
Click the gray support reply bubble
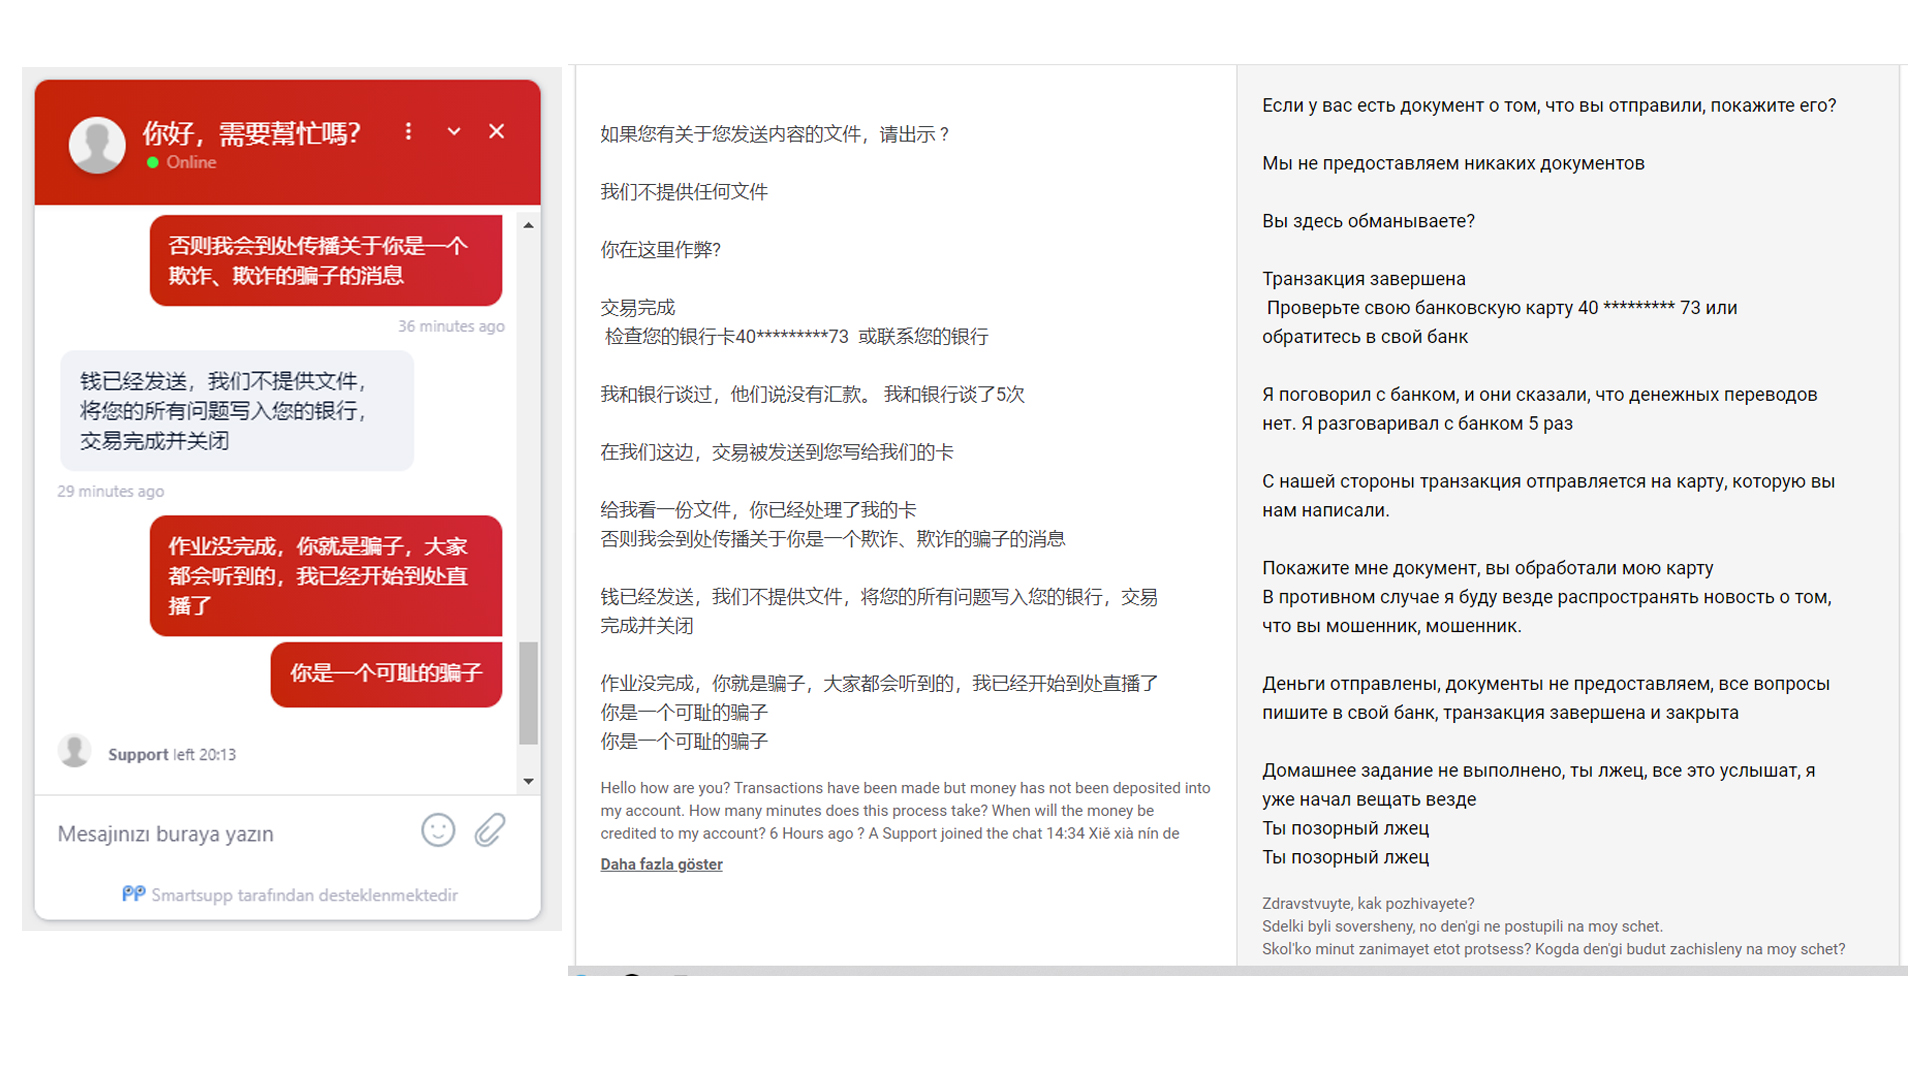click(236, 411)
